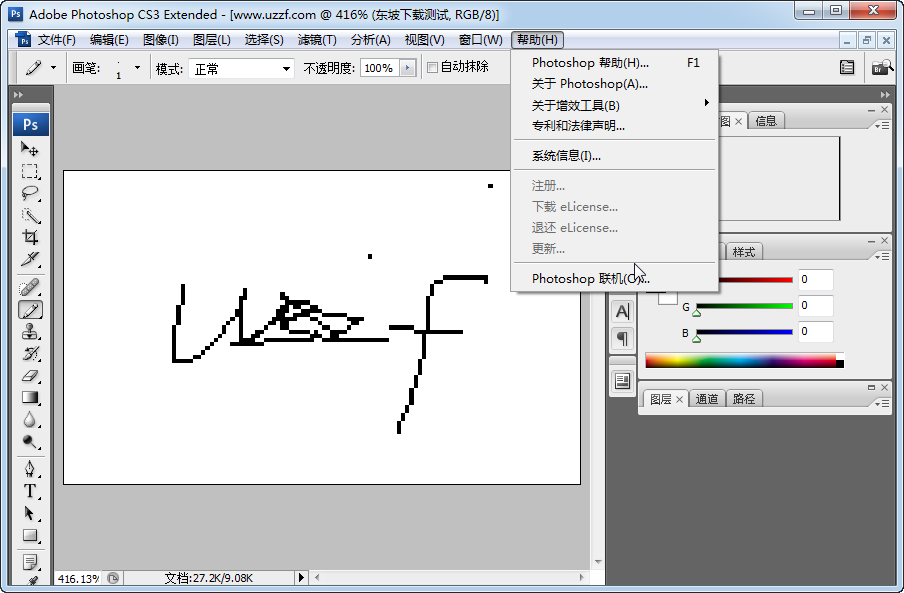
Task: Open the 图层(L) menu
Action: click(212, 40)
